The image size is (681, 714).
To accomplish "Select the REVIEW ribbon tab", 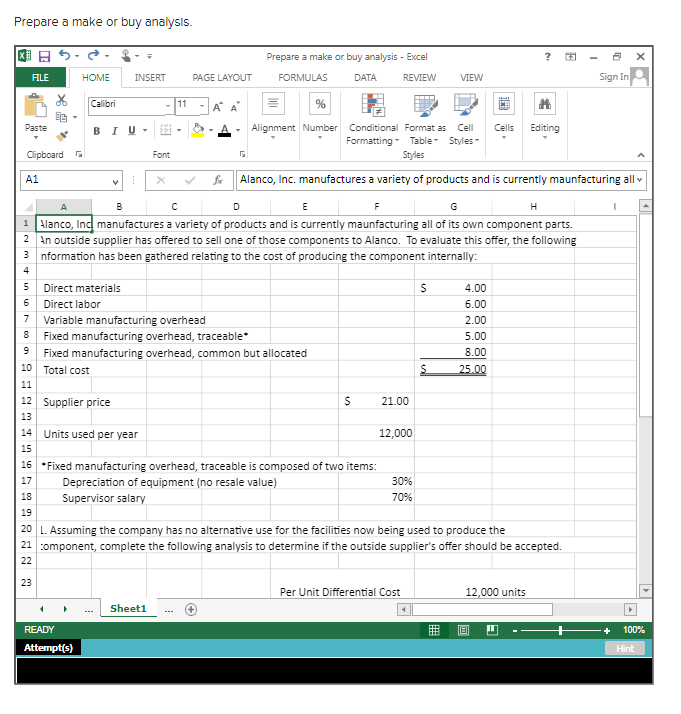I will point(419,77).
